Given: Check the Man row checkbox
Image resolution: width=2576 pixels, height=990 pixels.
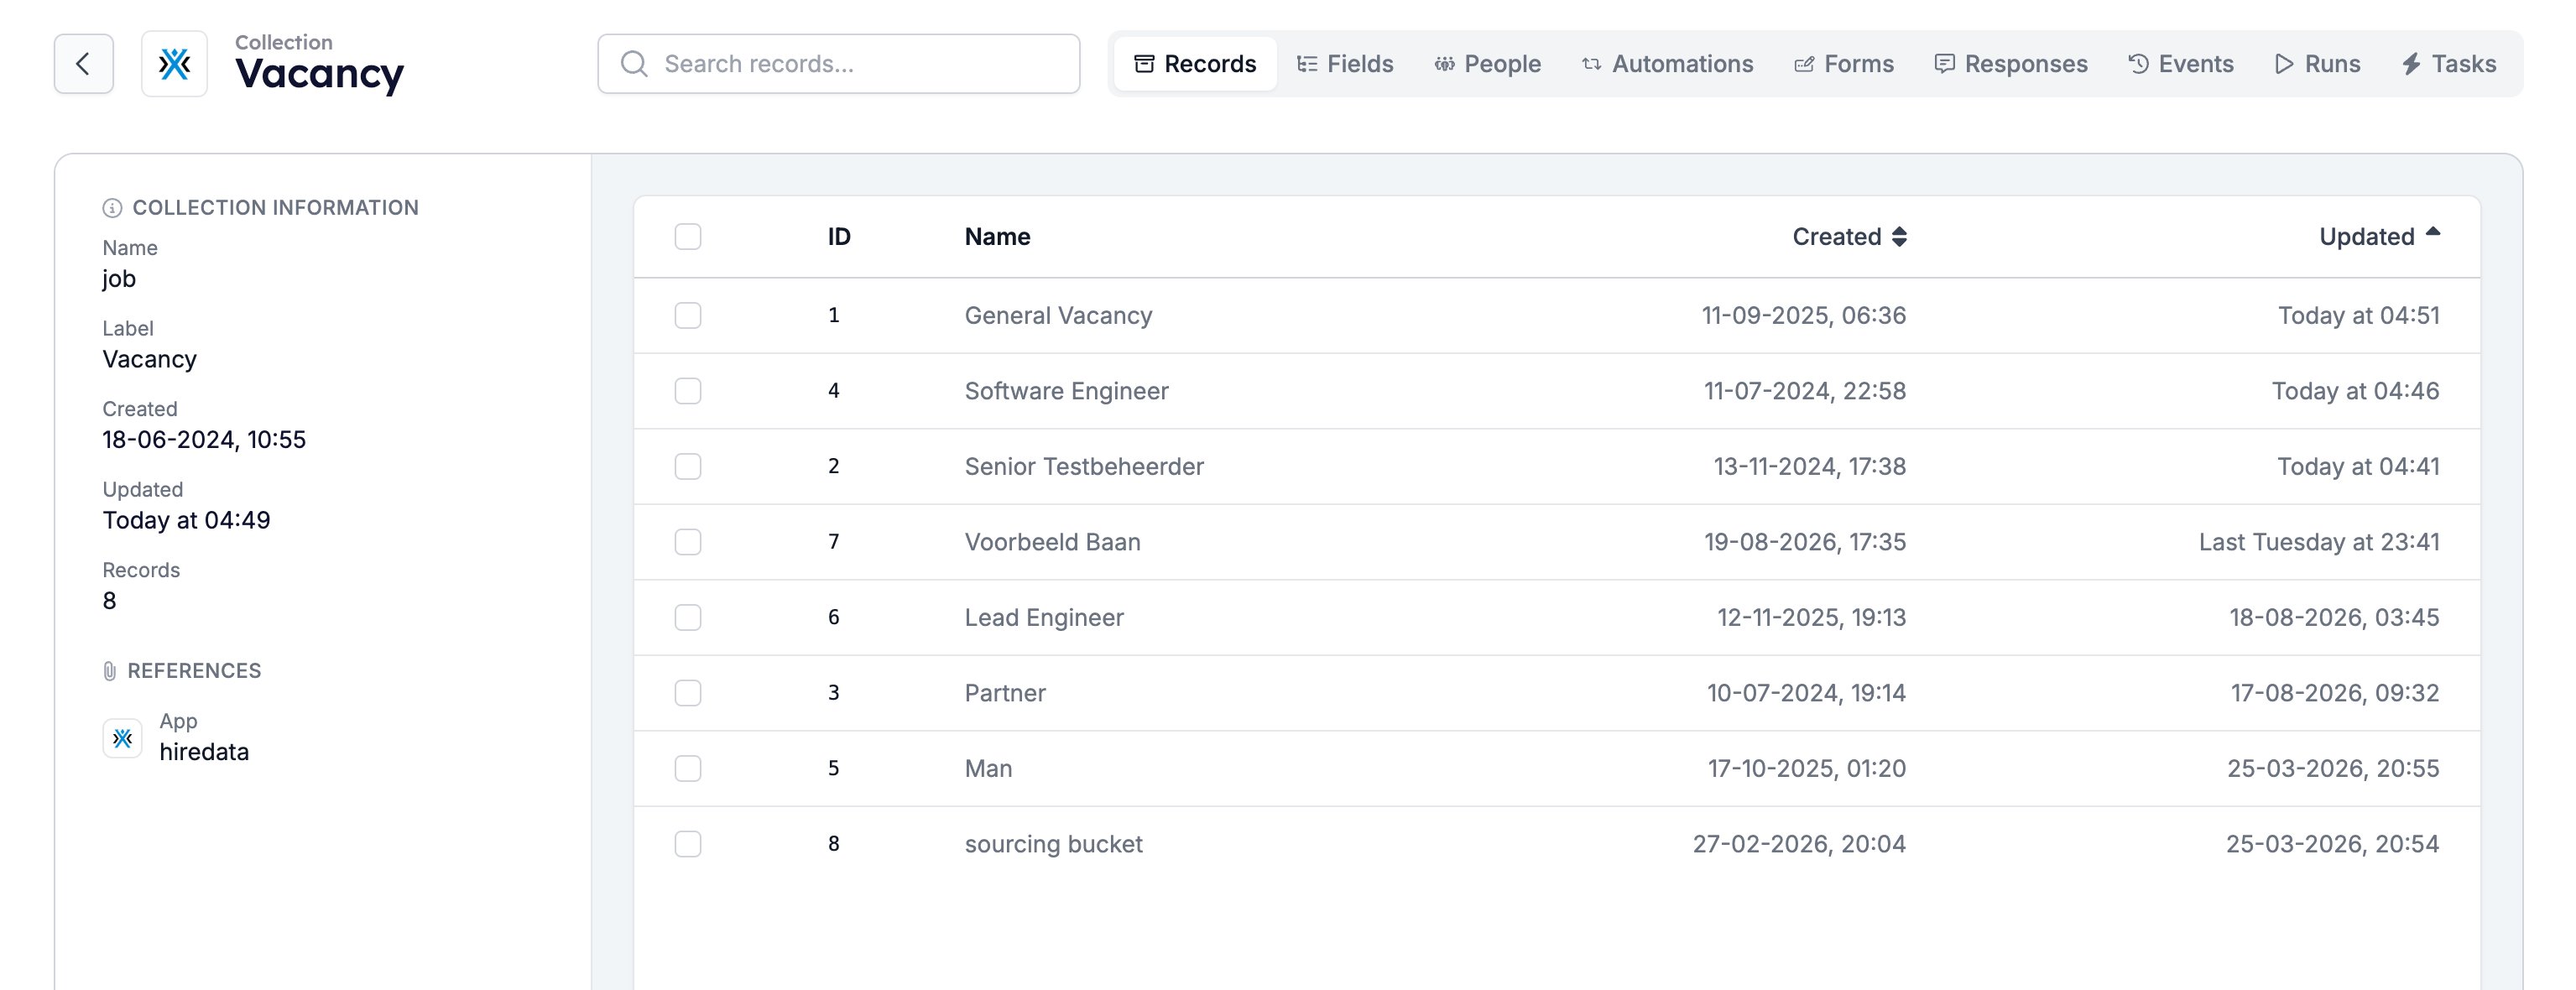Looking at the screenshot, I should tap(688, 769).
